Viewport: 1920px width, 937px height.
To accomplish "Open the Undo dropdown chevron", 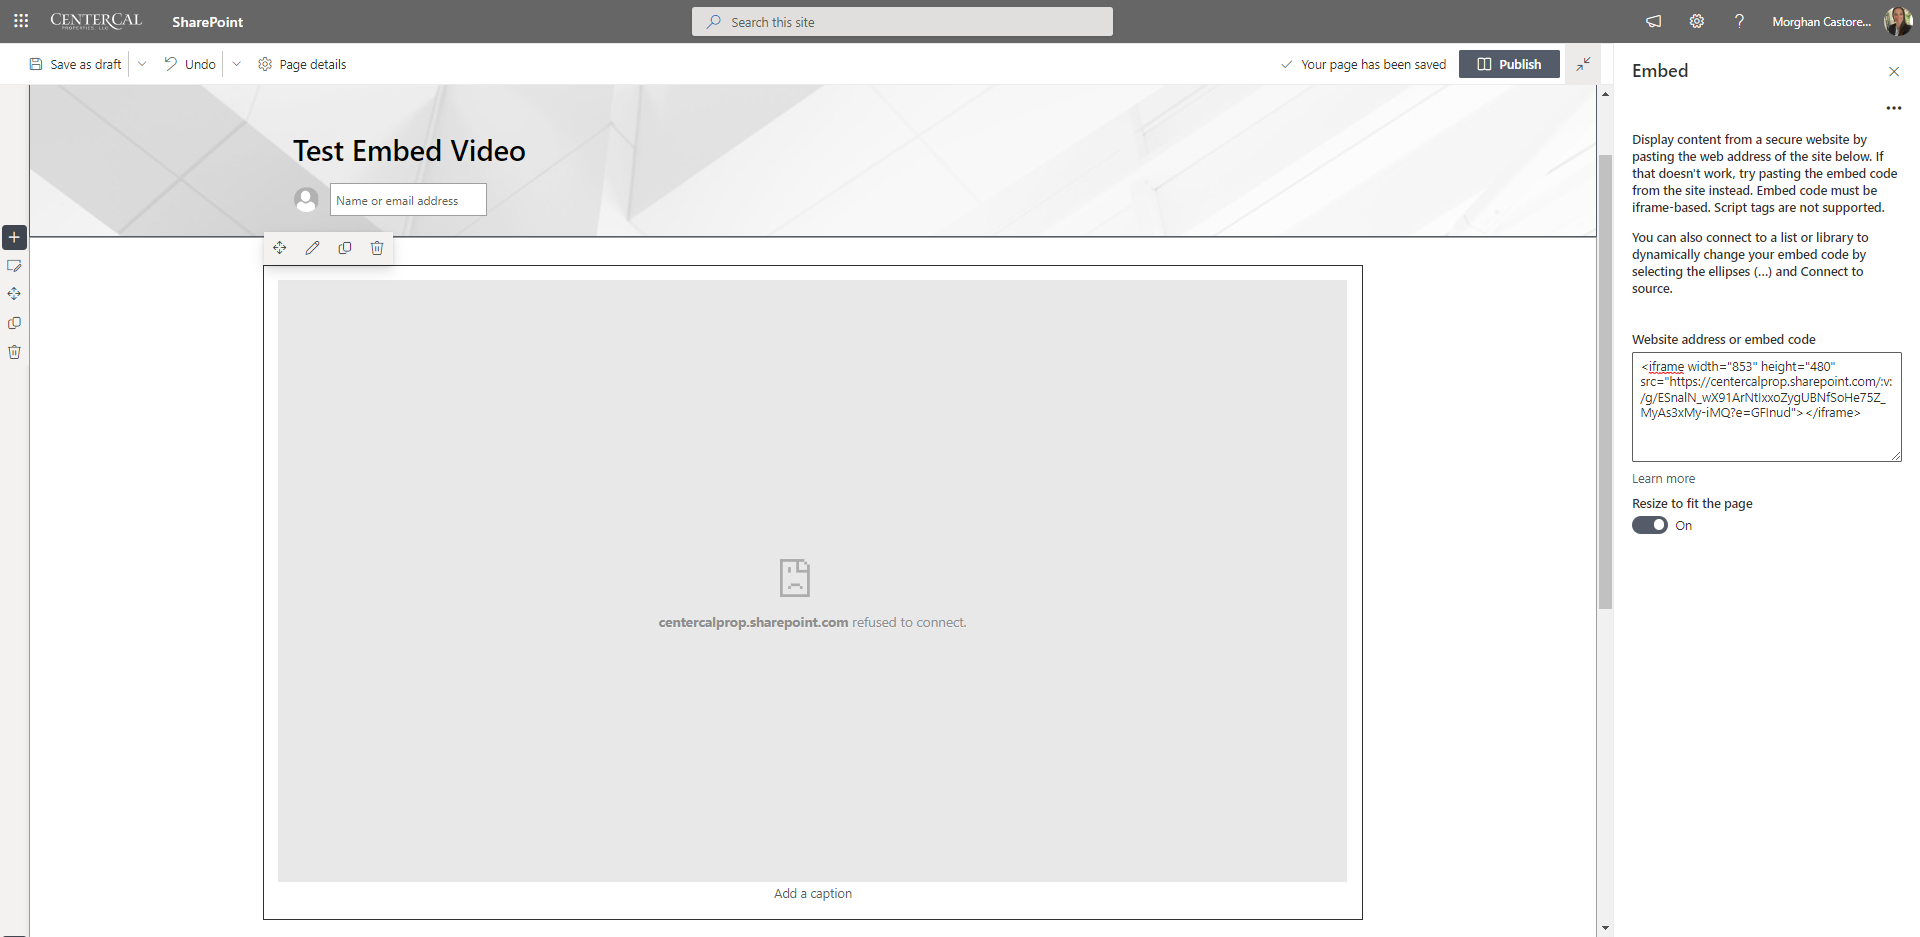I will pyautogui.click(x=236, y=64).
